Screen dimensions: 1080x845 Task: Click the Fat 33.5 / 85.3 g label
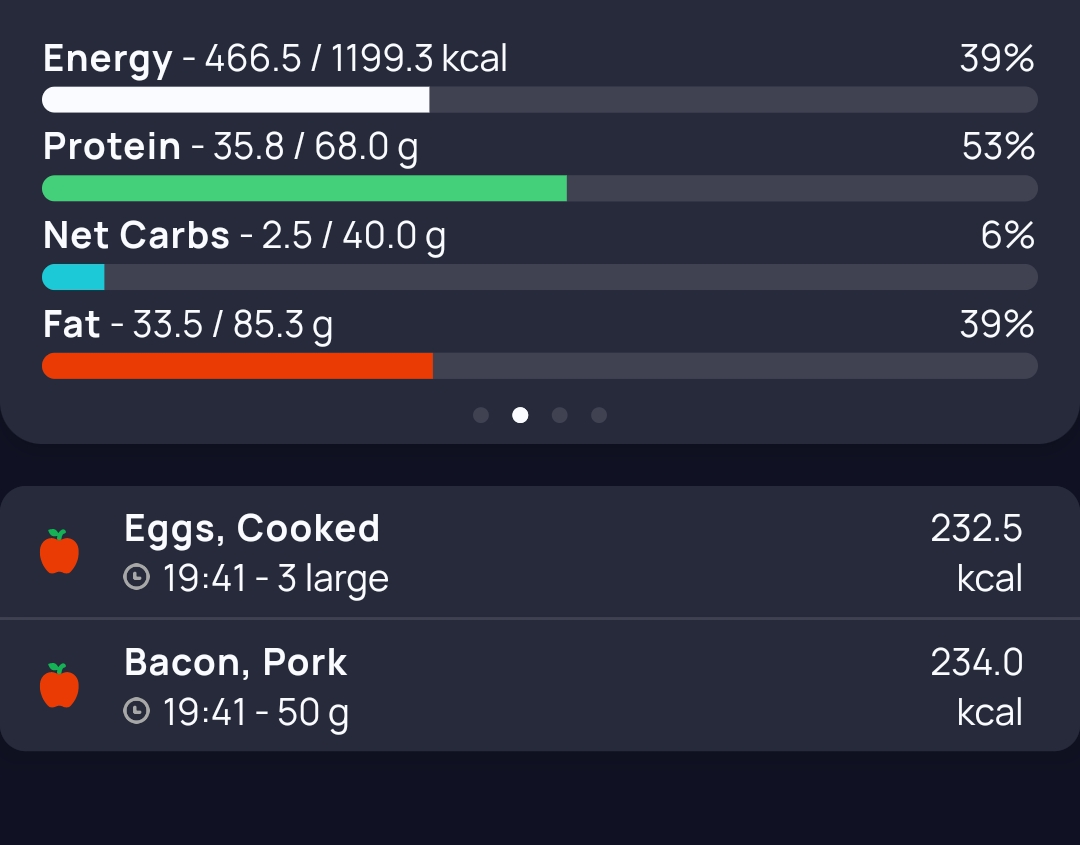click(188, 325)
